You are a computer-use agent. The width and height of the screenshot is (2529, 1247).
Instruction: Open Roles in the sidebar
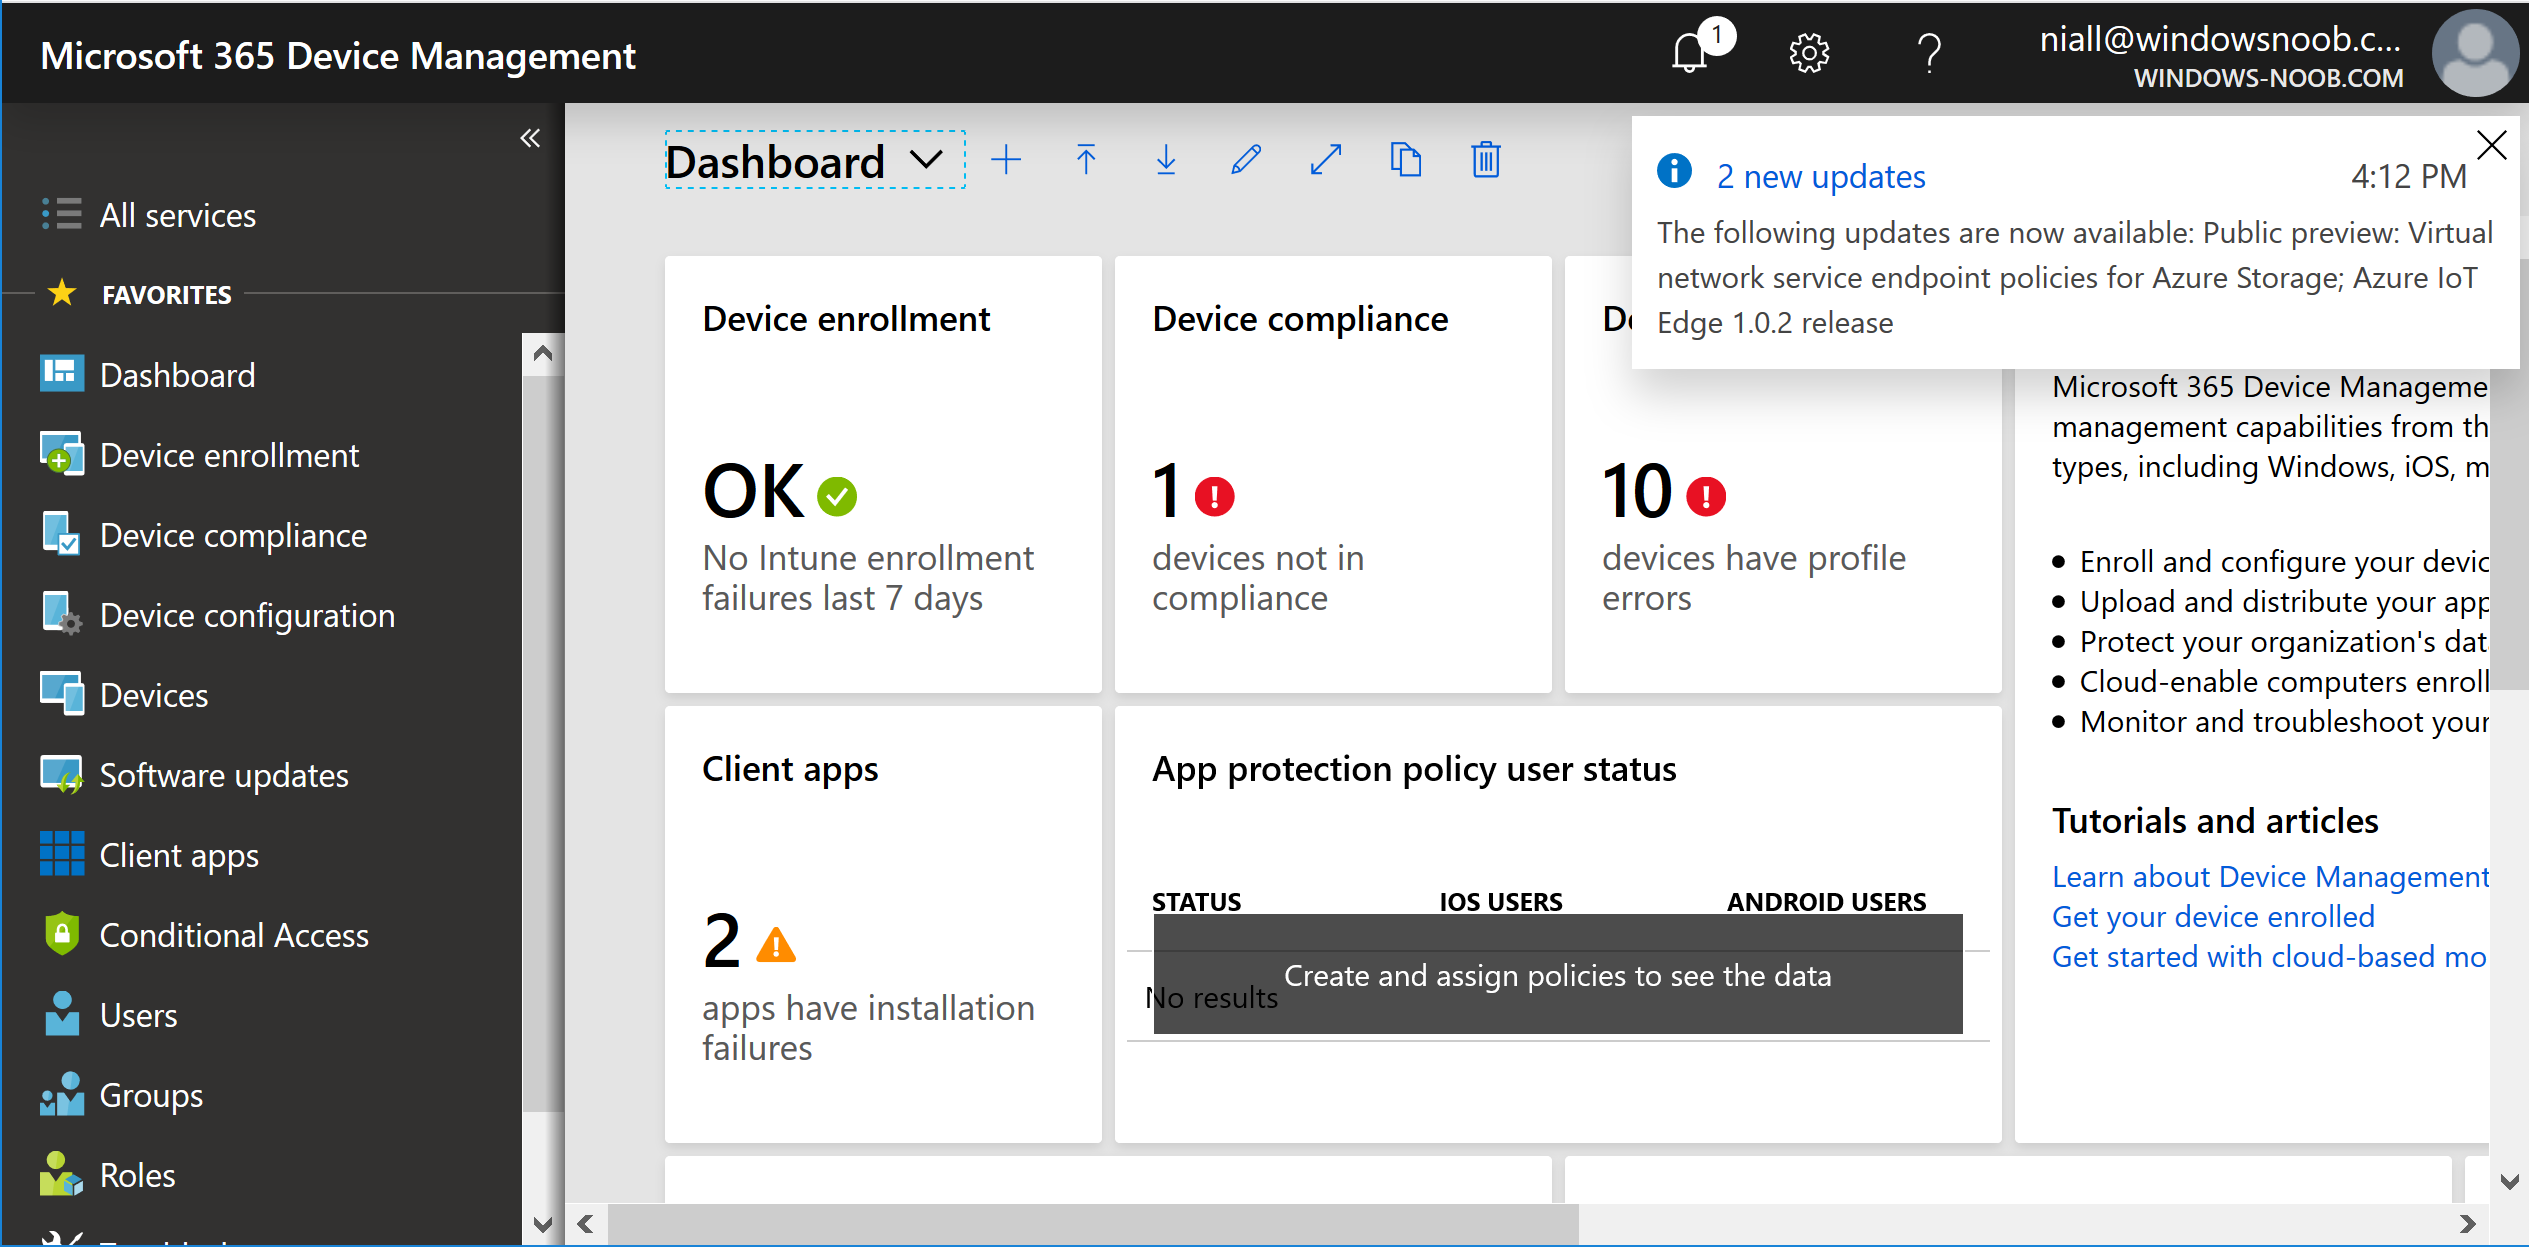click(x=137, y=1175)
